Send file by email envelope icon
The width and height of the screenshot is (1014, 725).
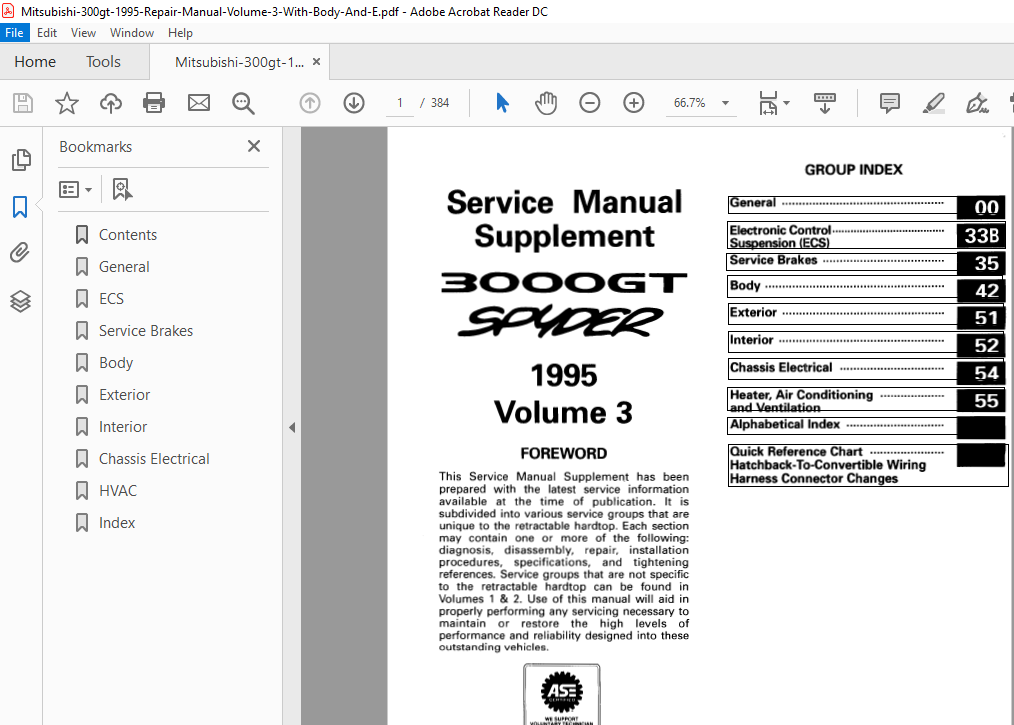199,103
